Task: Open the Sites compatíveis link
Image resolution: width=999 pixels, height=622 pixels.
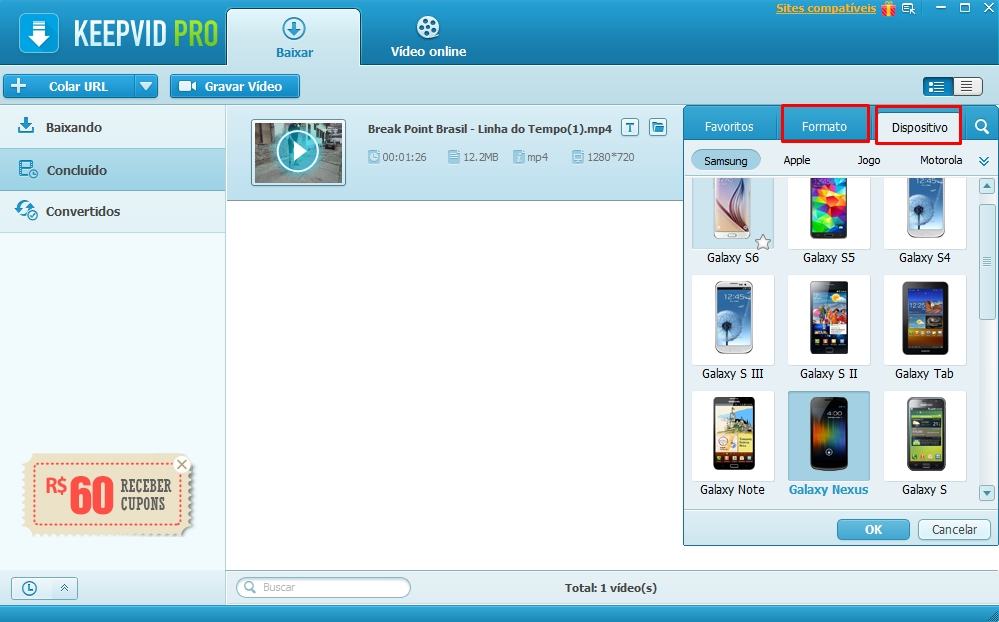Action: [826, 9]
